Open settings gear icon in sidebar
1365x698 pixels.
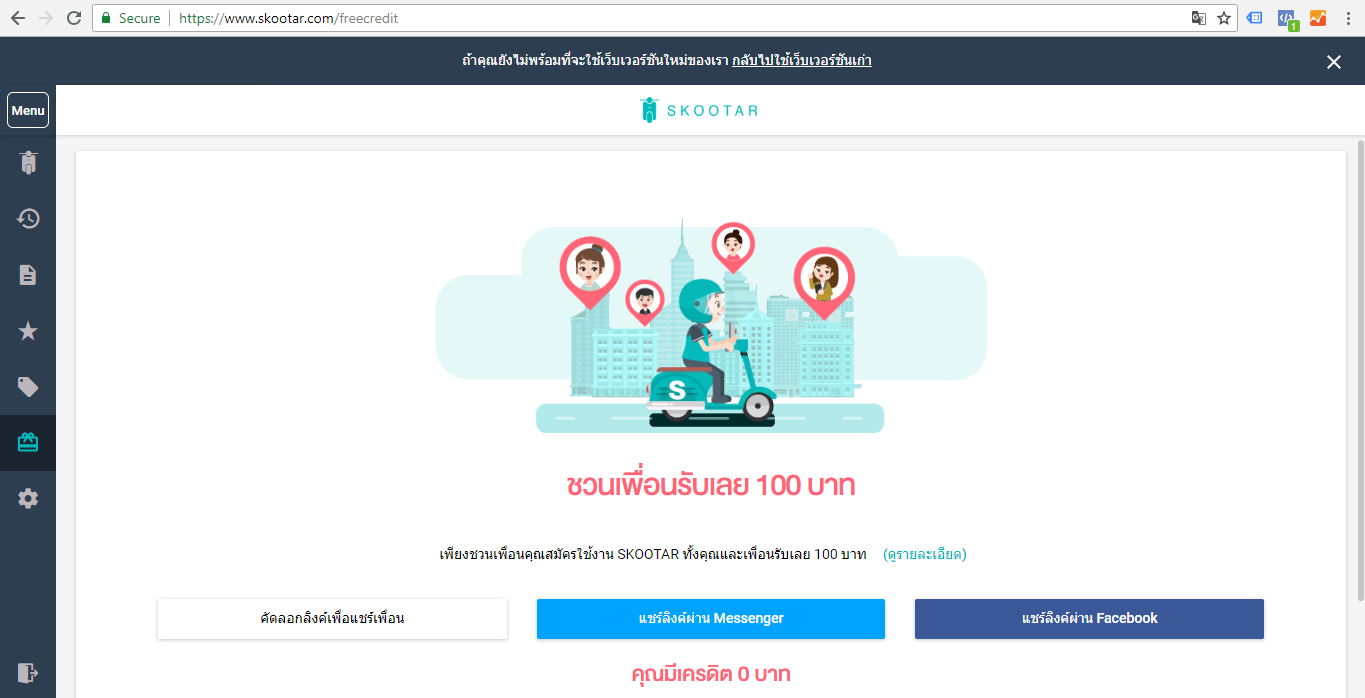[28, 498]
